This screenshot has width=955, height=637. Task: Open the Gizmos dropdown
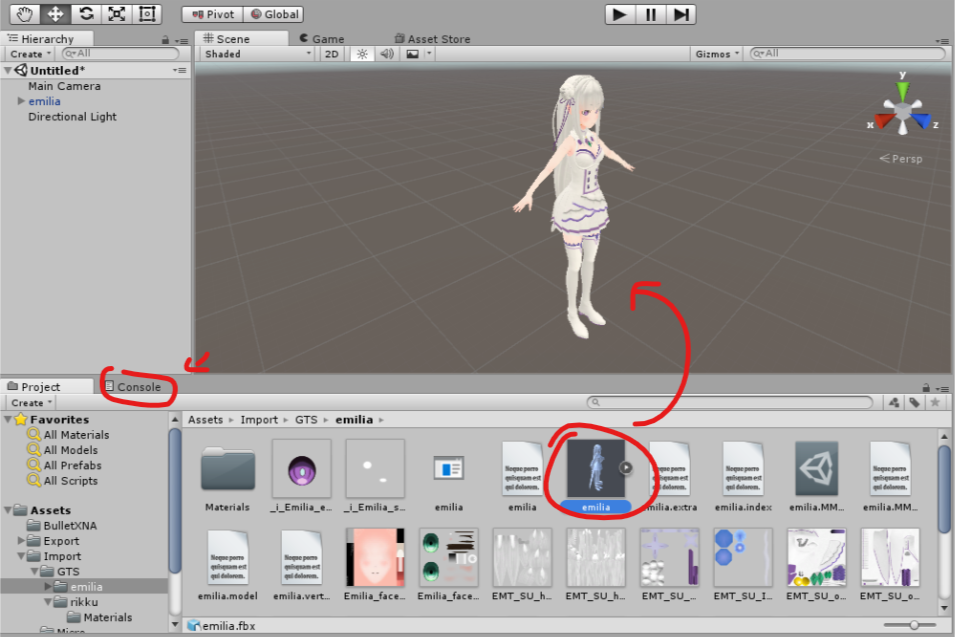tap(716, 54)
